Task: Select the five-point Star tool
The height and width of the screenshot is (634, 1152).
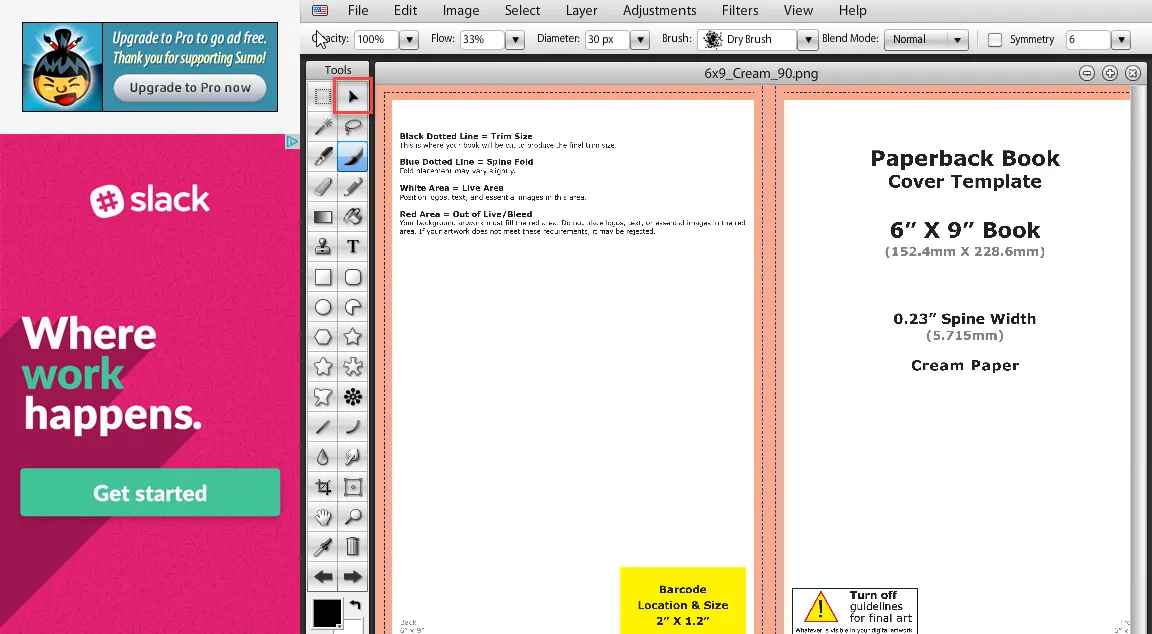Action: pos(353,337)
